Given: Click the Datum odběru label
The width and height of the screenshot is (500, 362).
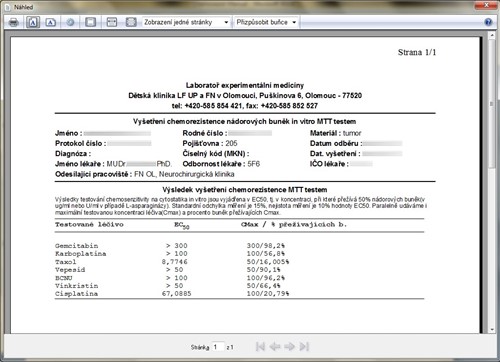Looking at the screenshot, I should 336,144.
